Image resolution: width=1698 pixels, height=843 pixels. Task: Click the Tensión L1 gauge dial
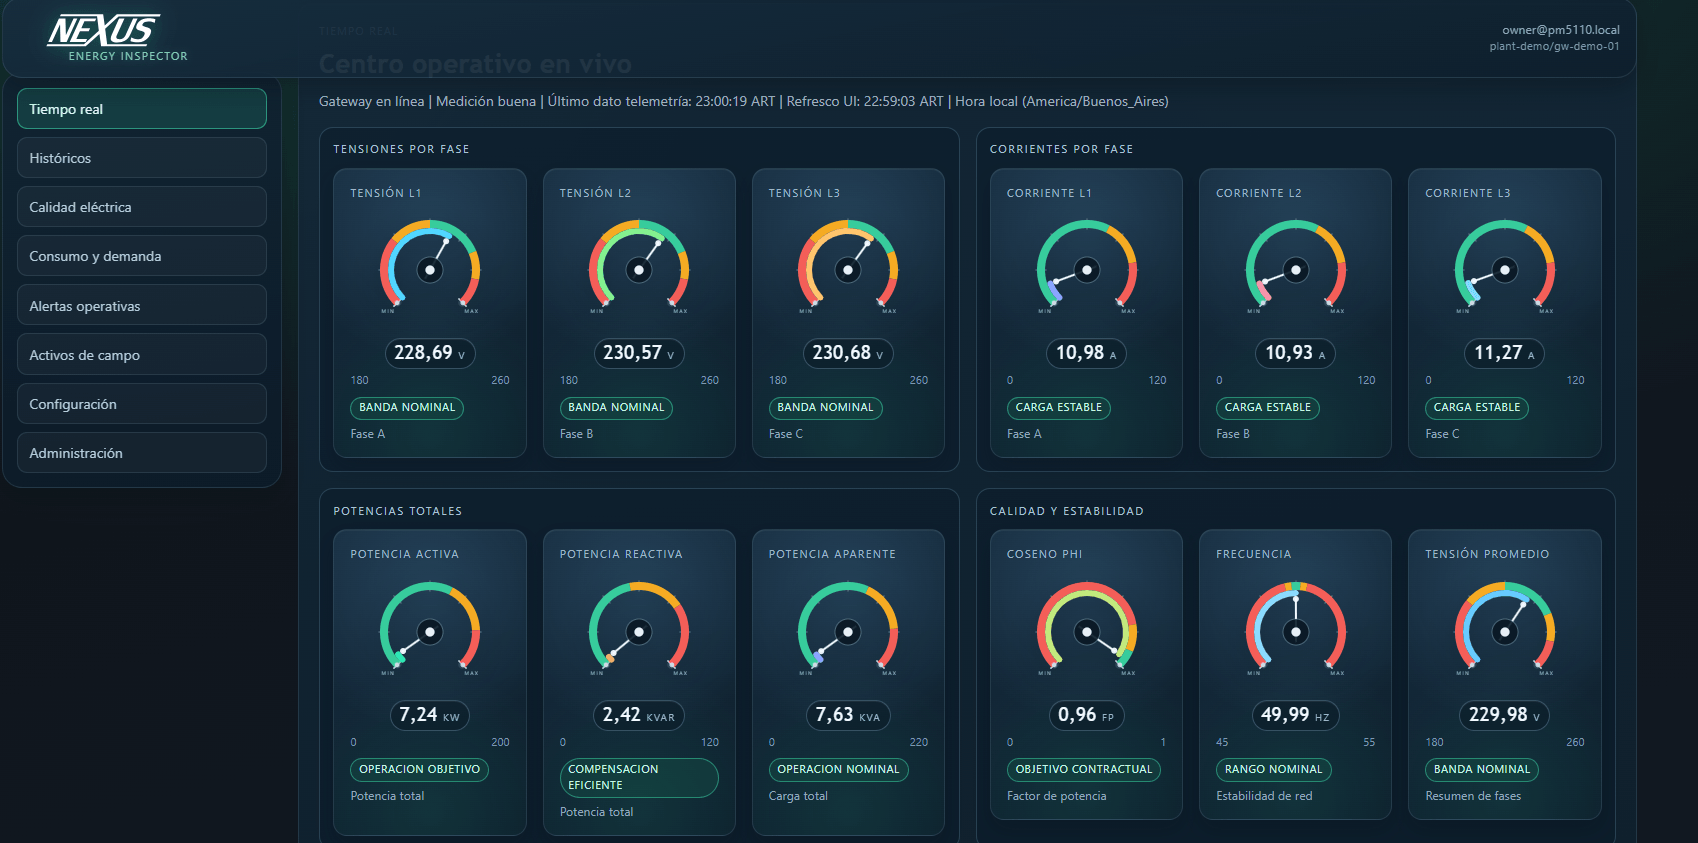[x=430, y=267]
